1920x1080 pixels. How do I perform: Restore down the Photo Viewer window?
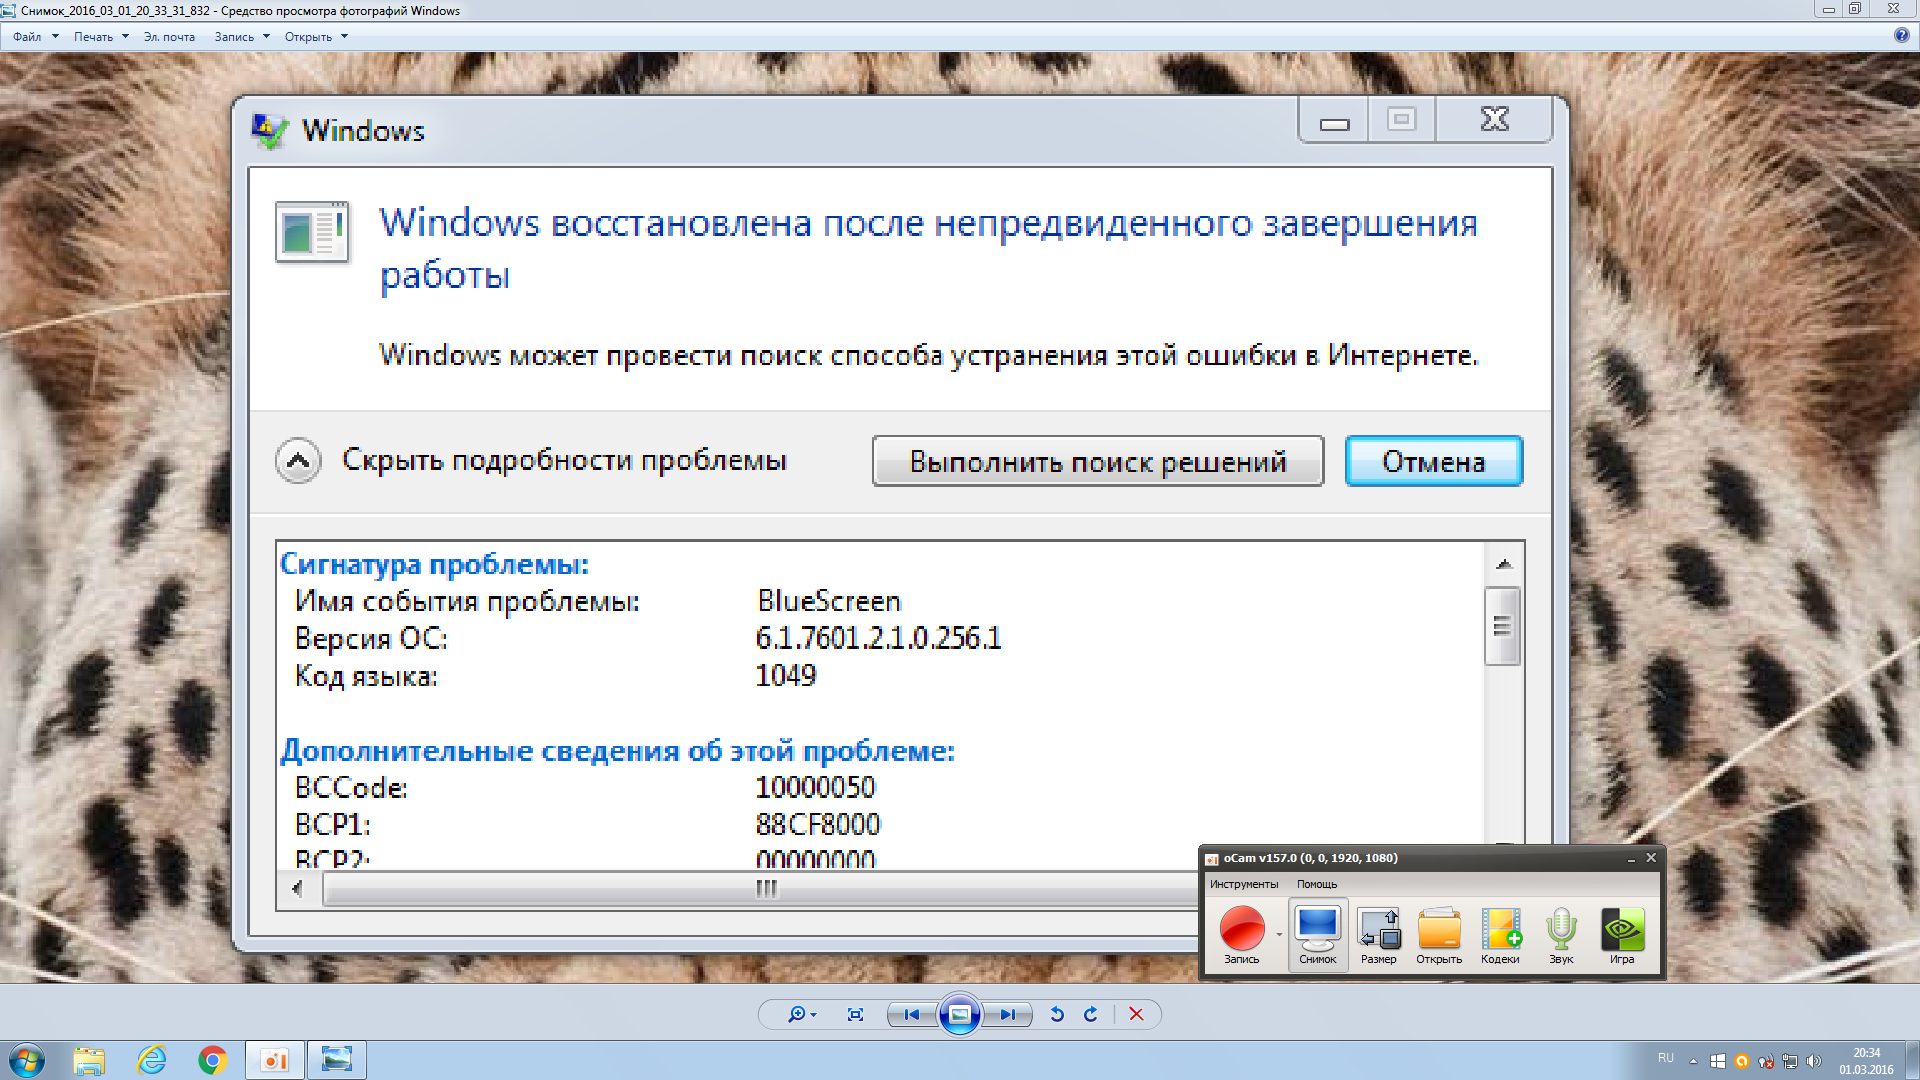point(1855,9)
